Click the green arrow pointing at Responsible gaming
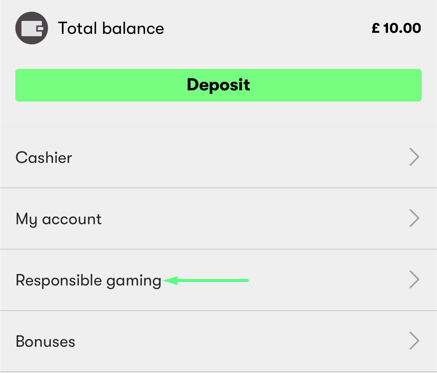 [x=206, y=280]
